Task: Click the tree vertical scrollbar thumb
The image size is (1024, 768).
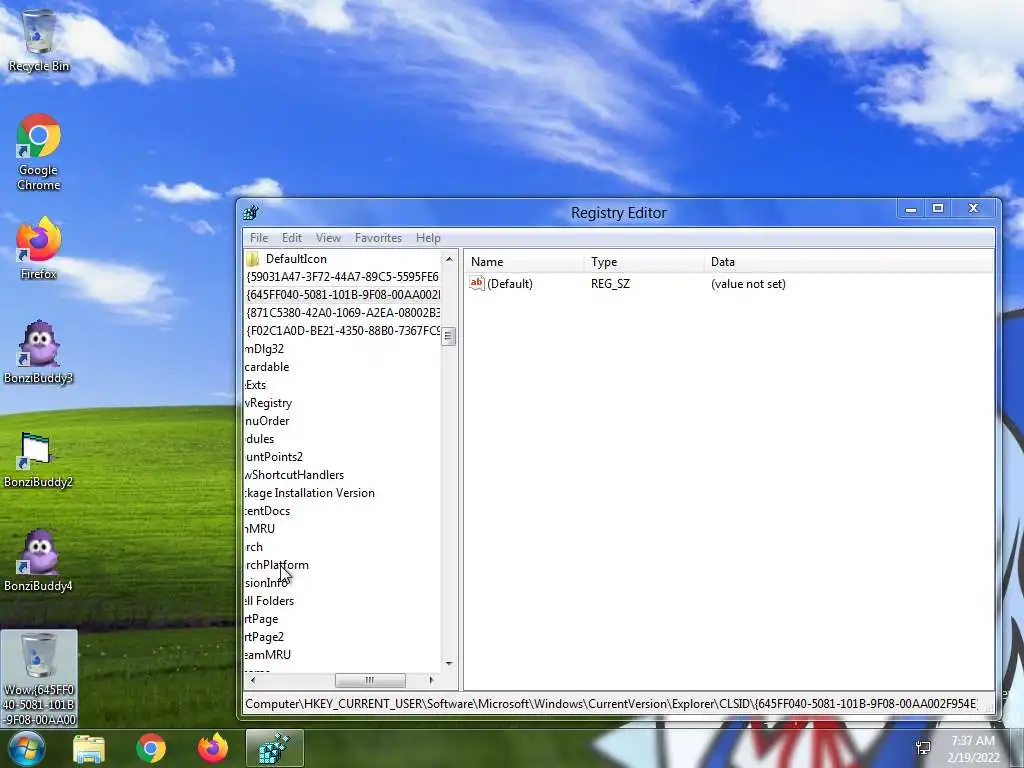Action: [x=449, y=336]
